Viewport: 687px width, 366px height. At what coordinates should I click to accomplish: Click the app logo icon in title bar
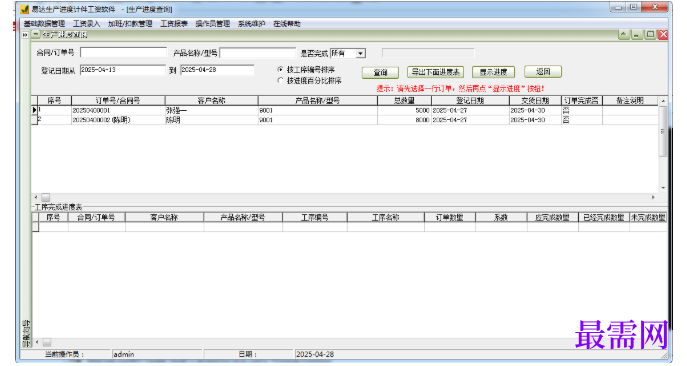coord(25,9)
